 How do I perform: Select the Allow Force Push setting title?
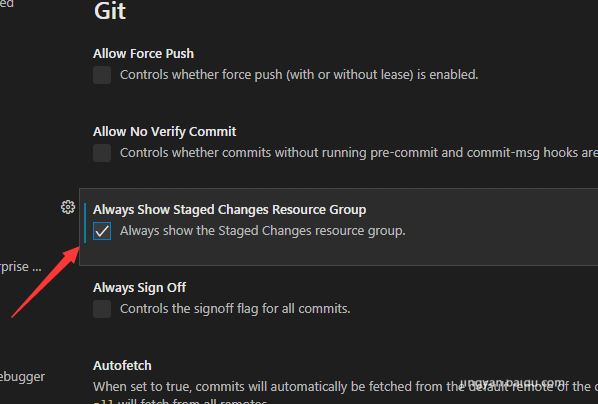(143, 54)
